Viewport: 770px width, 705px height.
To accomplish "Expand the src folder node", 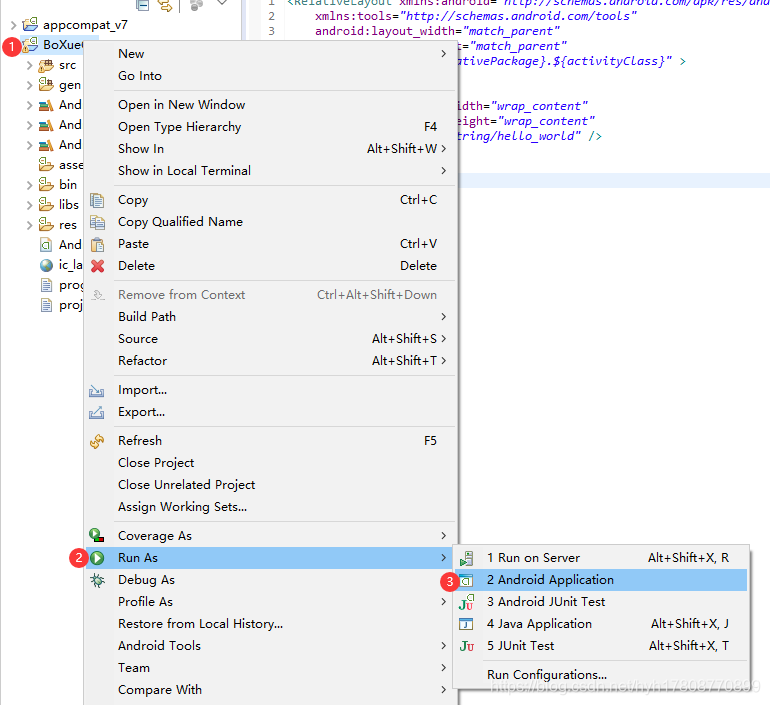I will click(29, 65).
